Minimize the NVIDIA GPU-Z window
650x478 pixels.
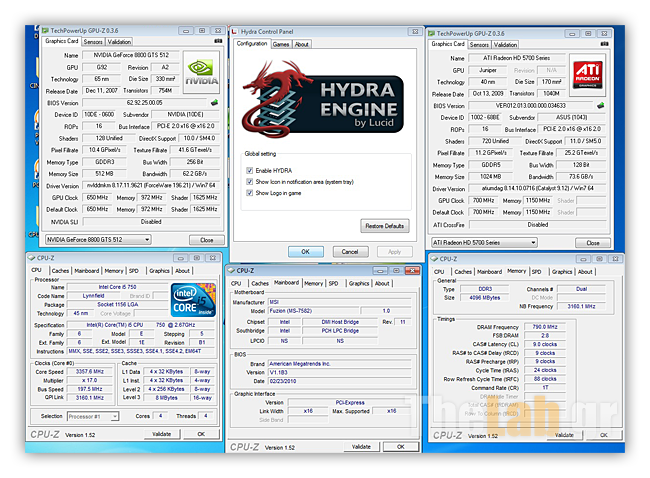[186, 31]
